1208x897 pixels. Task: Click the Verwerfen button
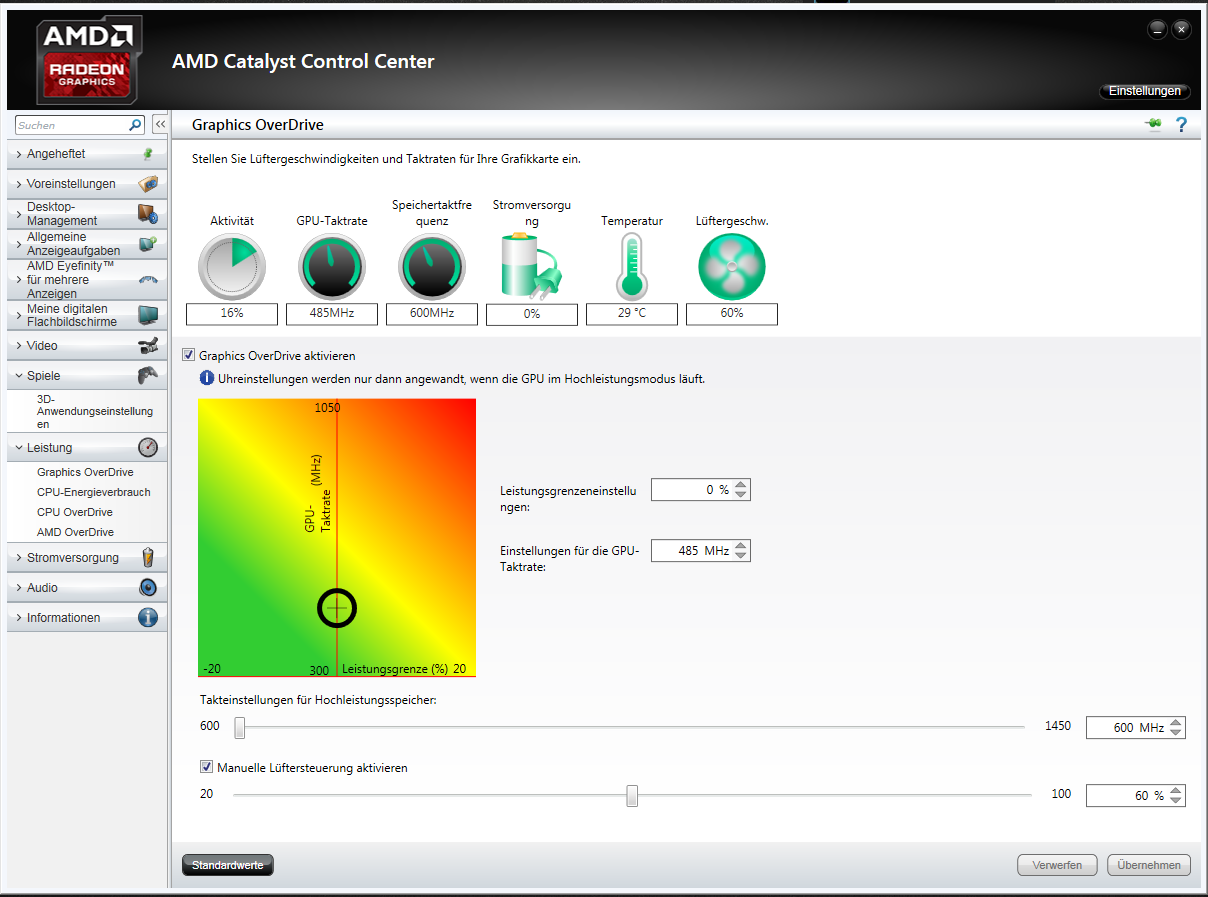(x=1057, y=865)
